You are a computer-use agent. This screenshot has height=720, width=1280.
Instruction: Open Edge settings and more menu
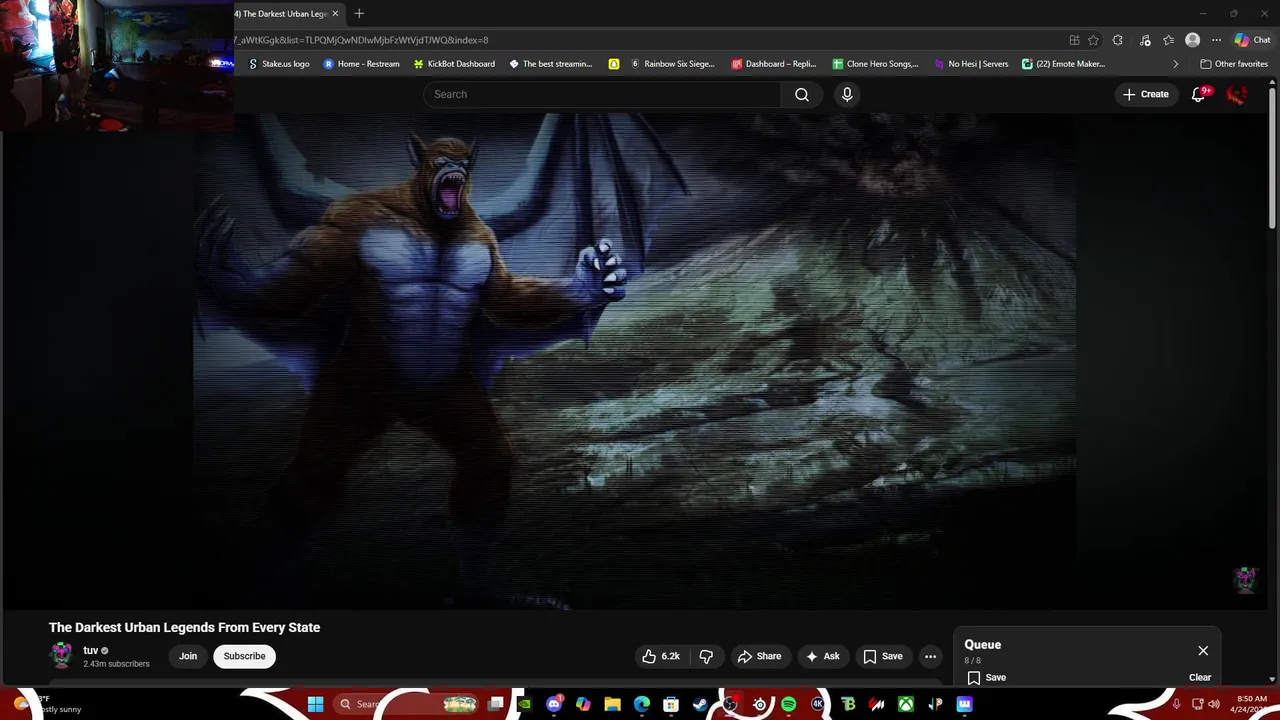pyautogui.click(x=1216, y=40)
